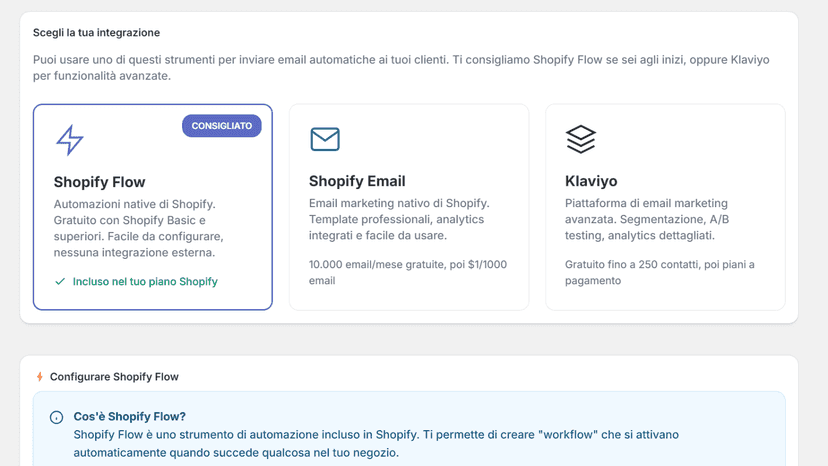Click 'Email marketing nativo di Shopify' description
Image resolution: width=828 pixels, height=466 pixels.
pos(399,219)
